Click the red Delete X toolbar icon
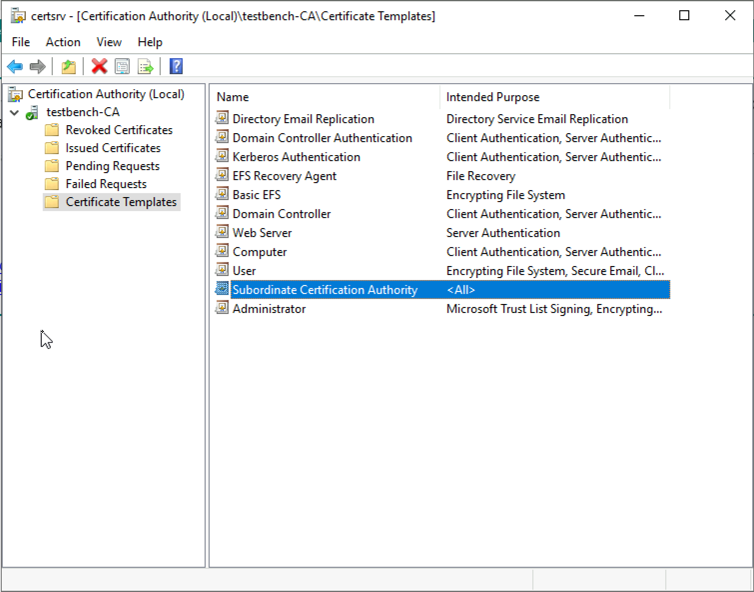Viewport: 754px width, 592px height. point(99,66)
